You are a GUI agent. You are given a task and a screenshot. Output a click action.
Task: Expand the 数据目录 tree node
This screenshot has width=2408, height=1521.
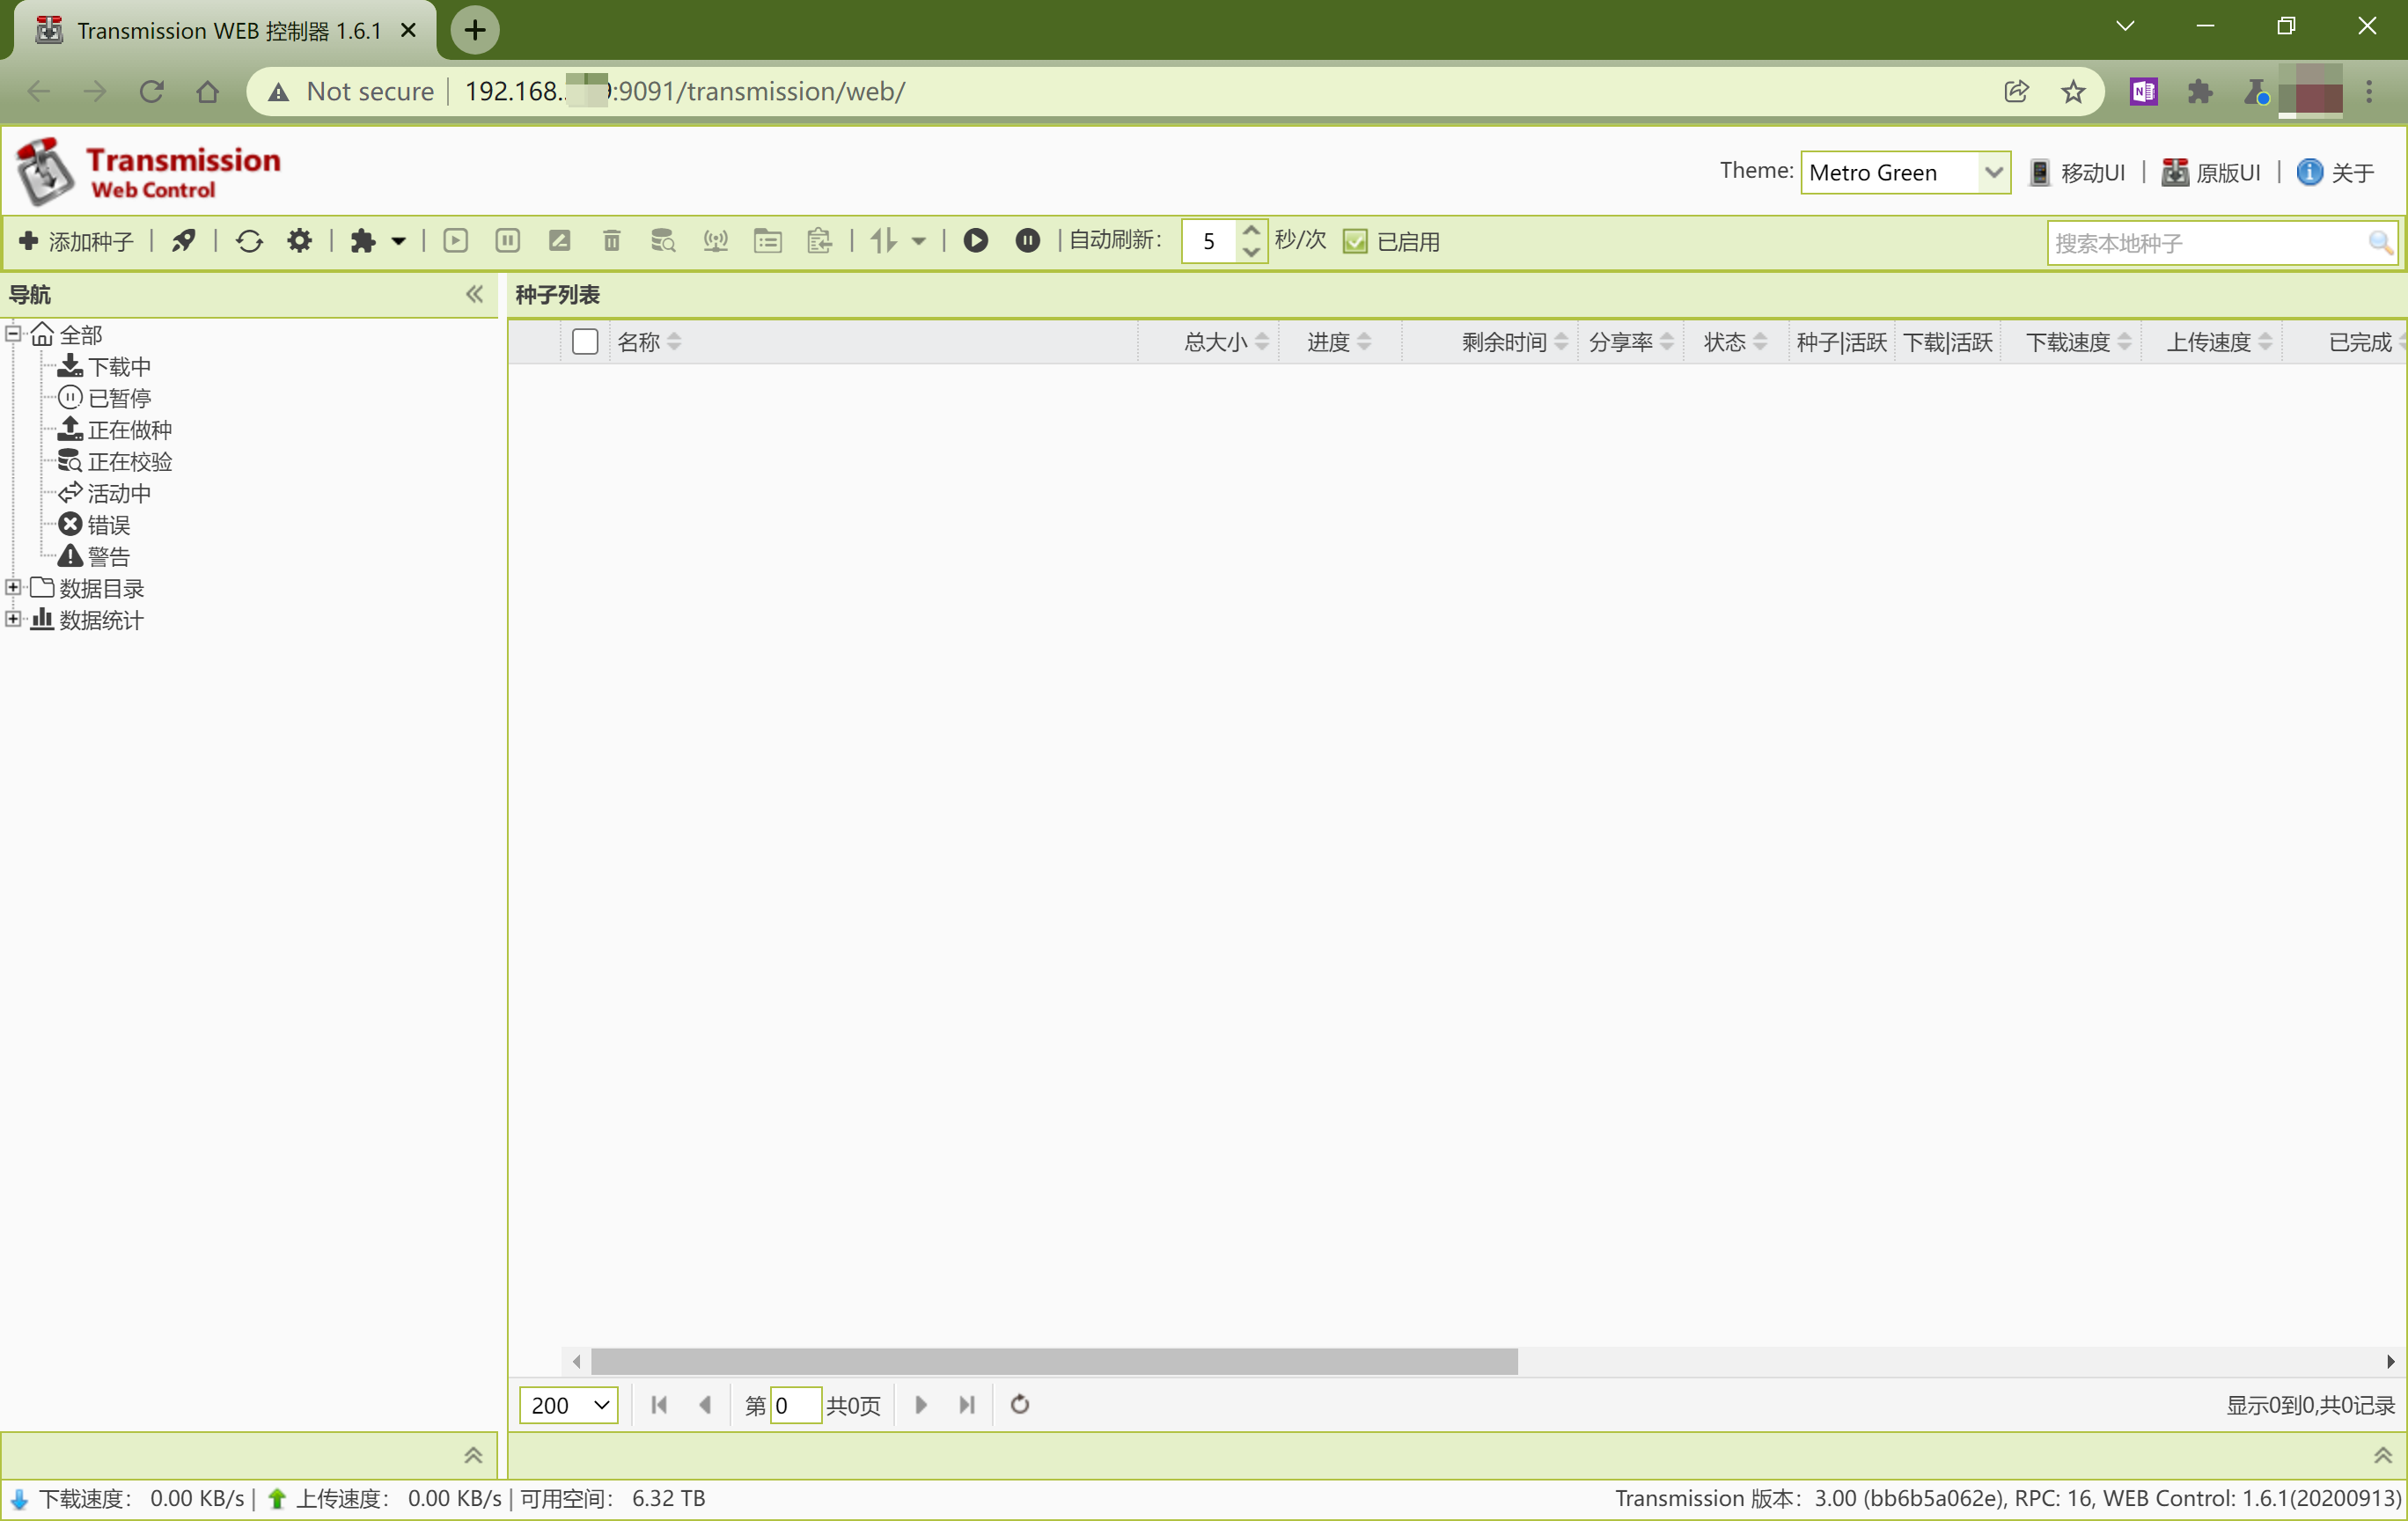[x=13, y=588]
